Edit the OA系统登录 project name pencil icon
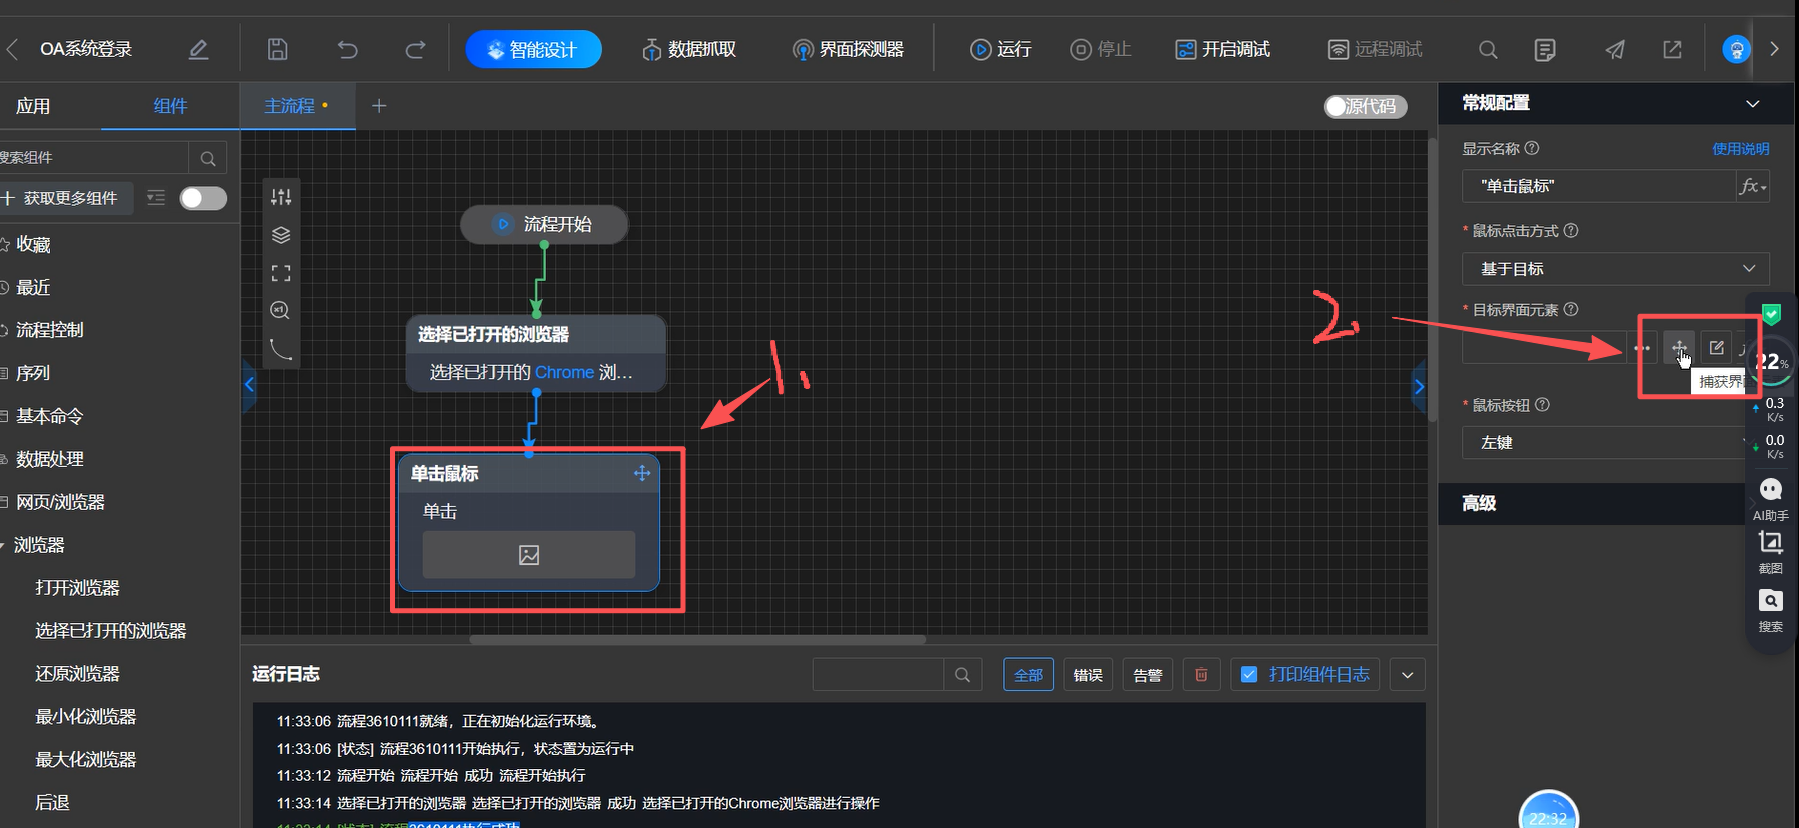 [x=198, y=49]
